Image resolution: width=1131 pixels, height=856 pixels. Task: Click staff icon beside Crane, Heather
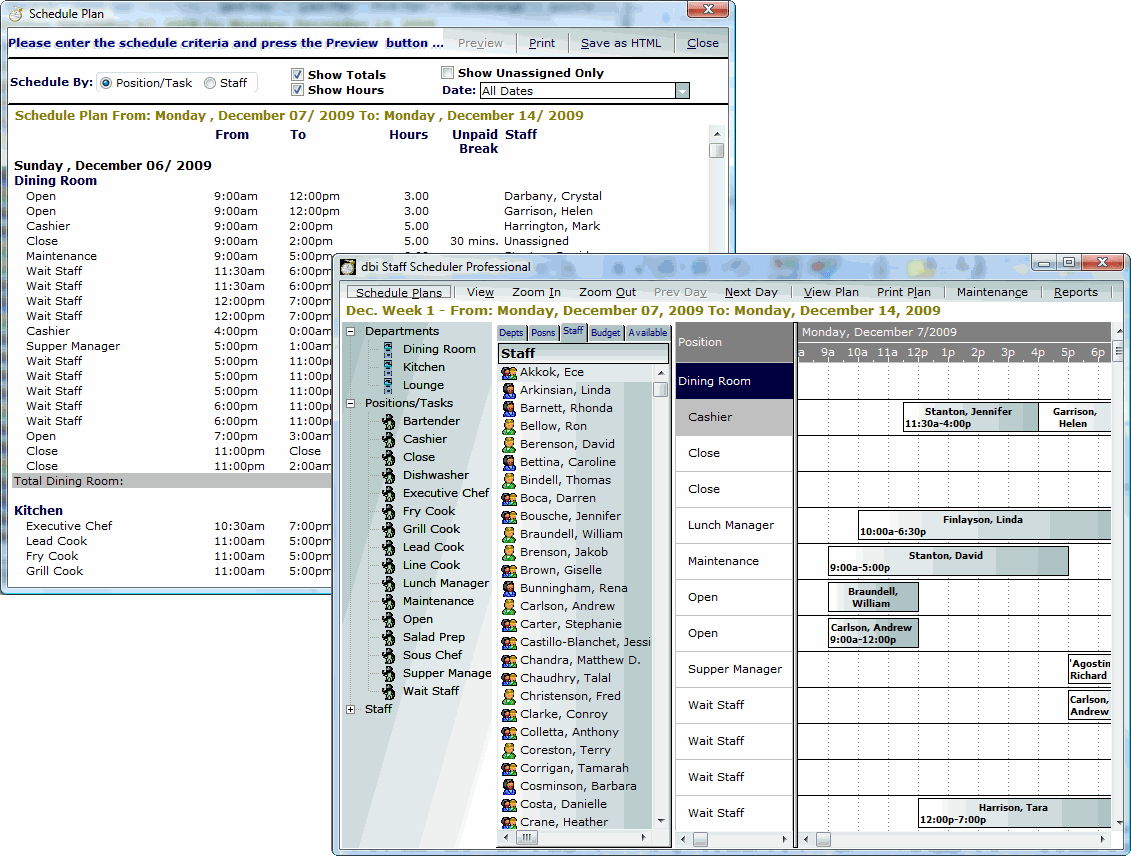509,823
